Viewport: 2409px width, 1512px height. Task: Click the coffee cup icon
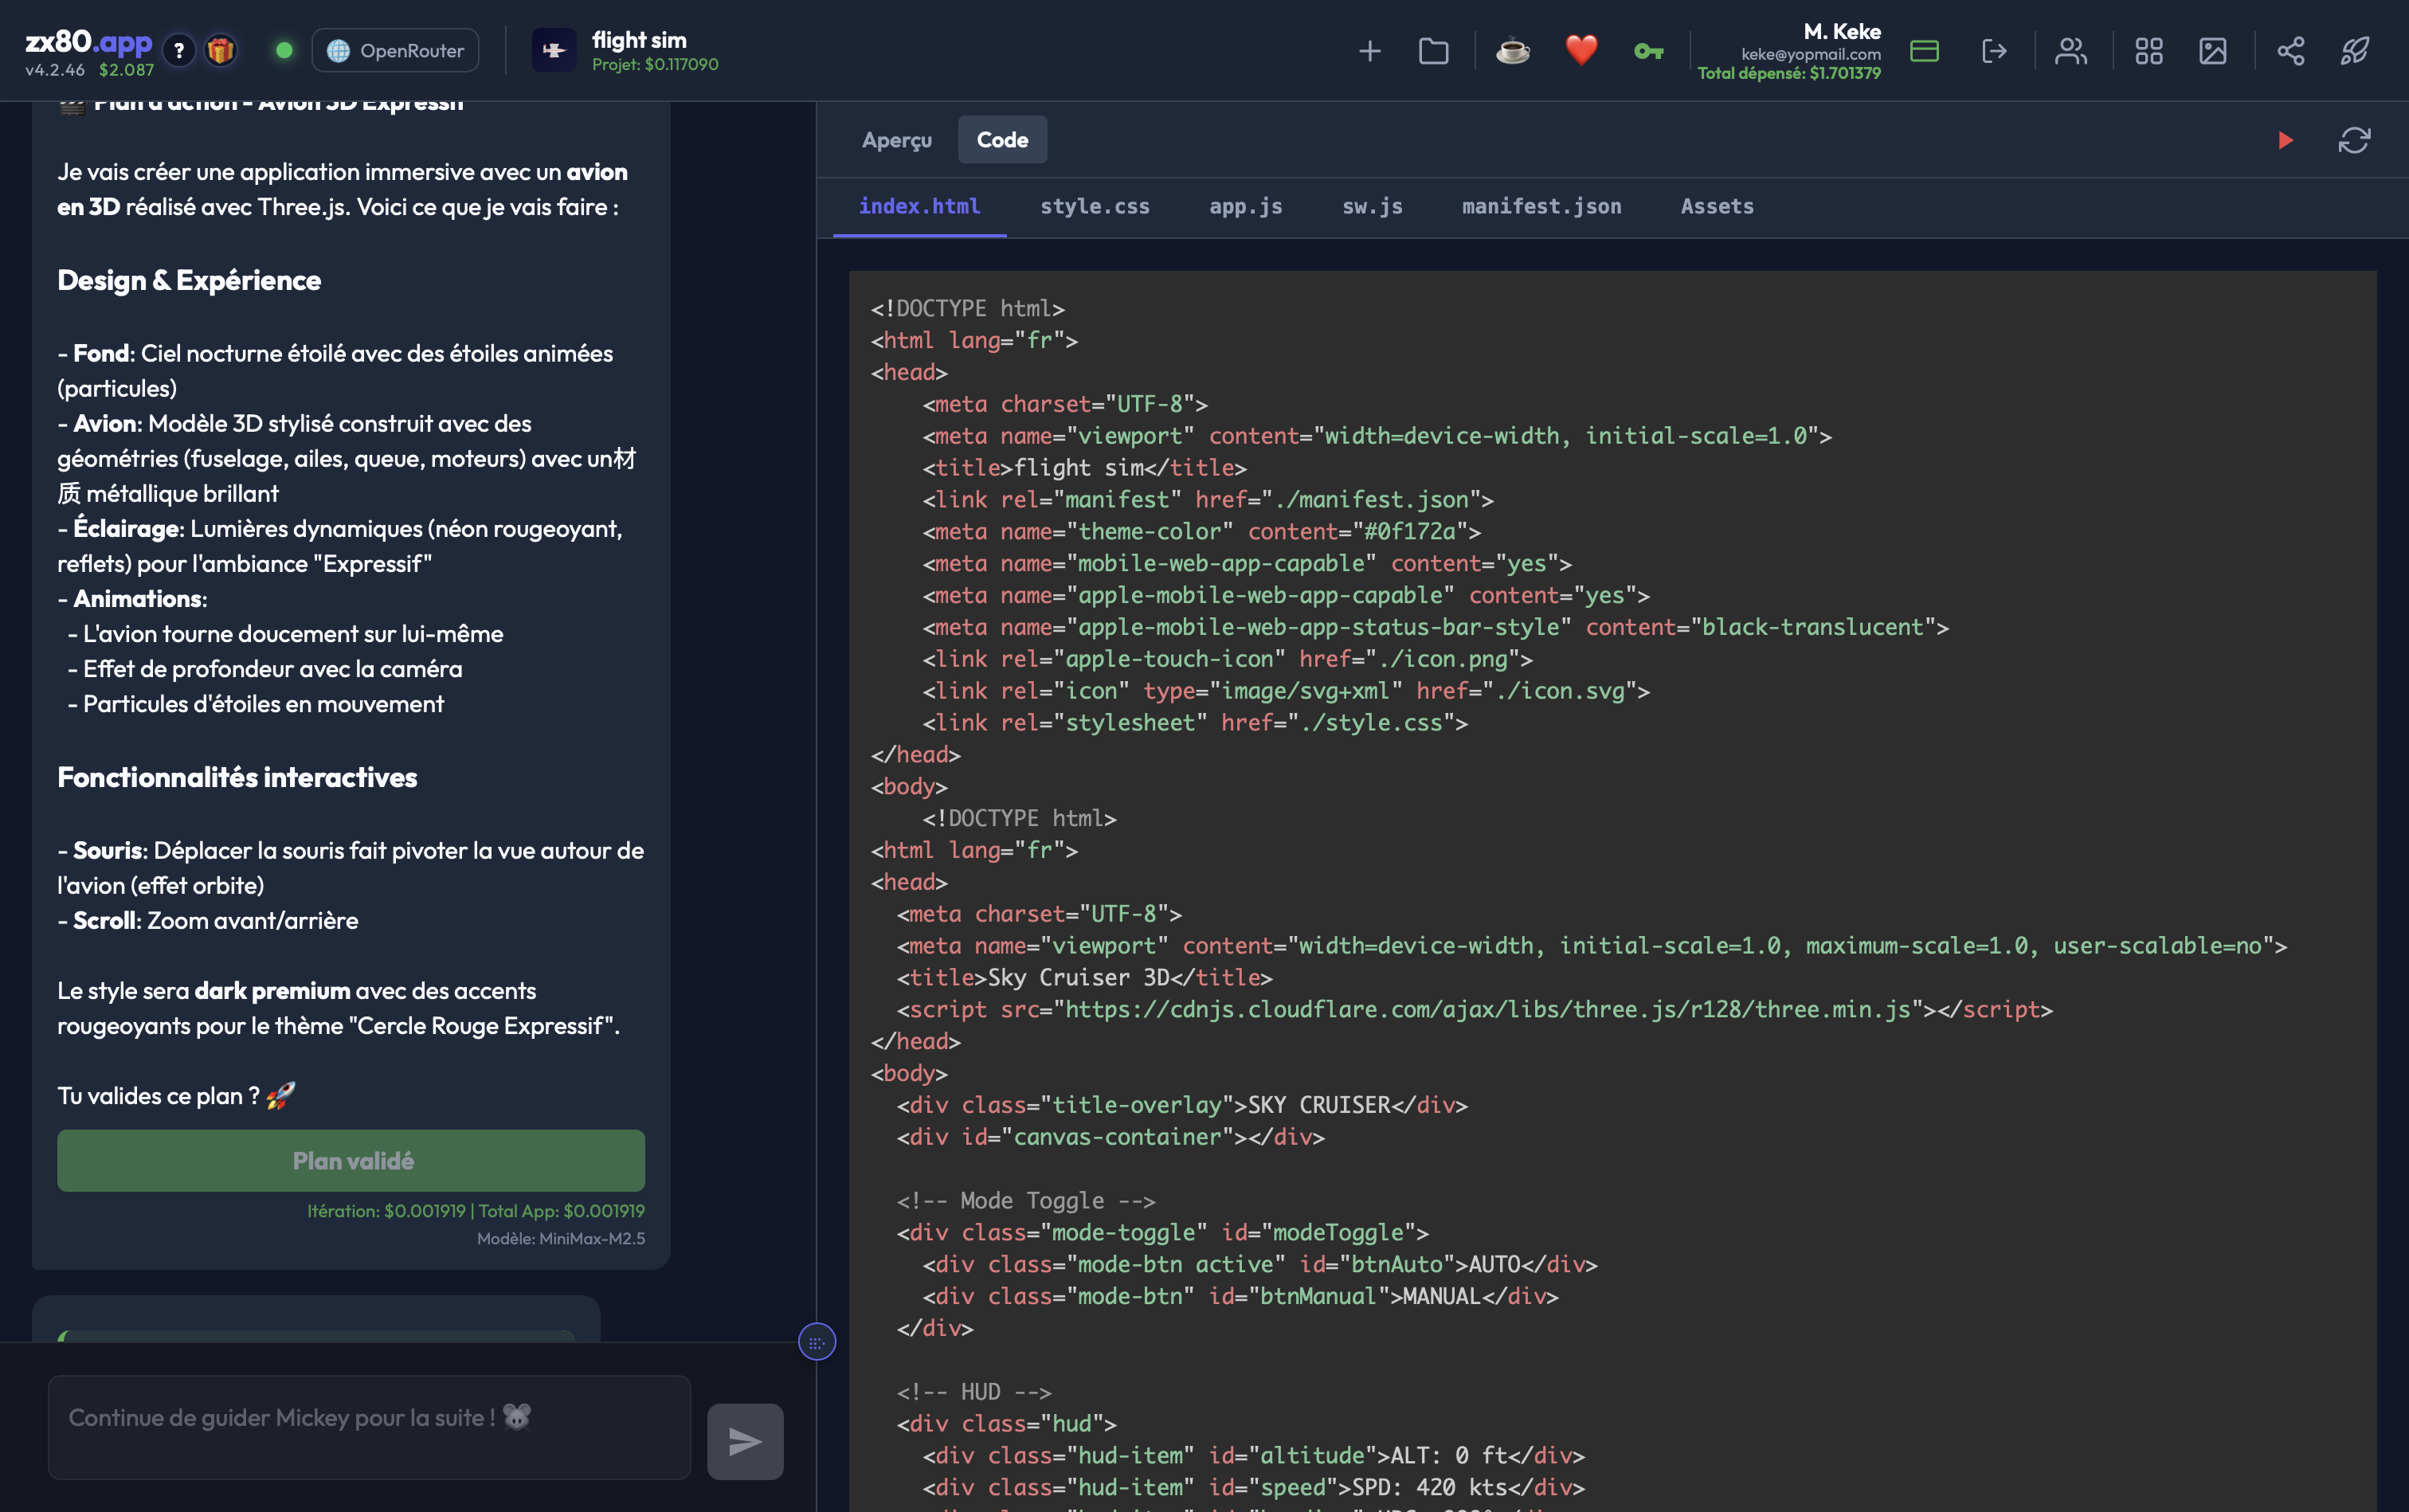click(x=1512, y=50)
